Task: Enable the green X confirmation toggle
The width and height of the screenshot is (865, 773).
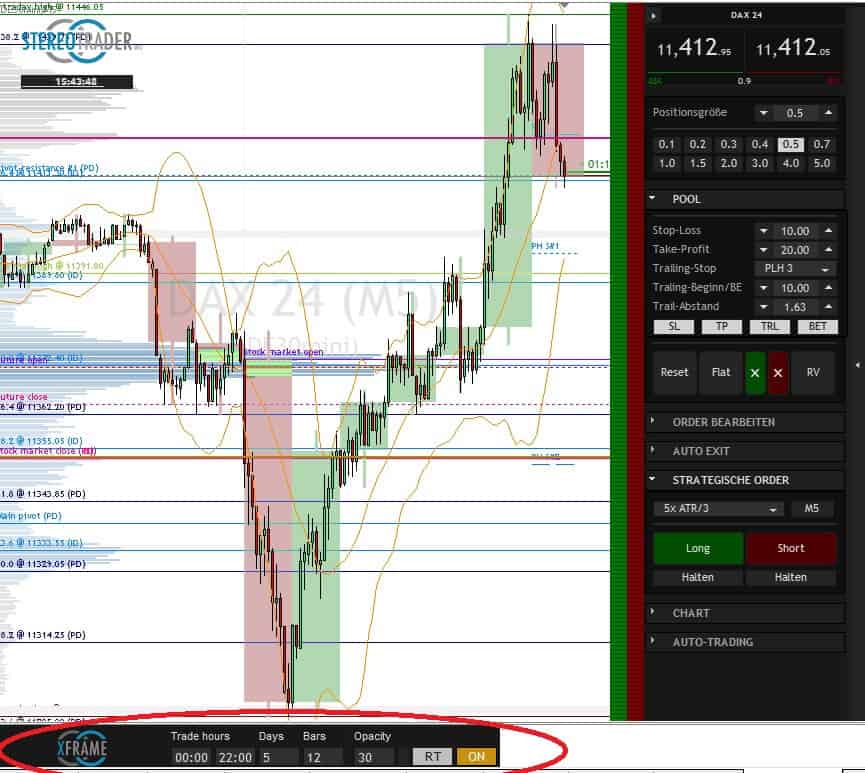Action: coord(756,372)
